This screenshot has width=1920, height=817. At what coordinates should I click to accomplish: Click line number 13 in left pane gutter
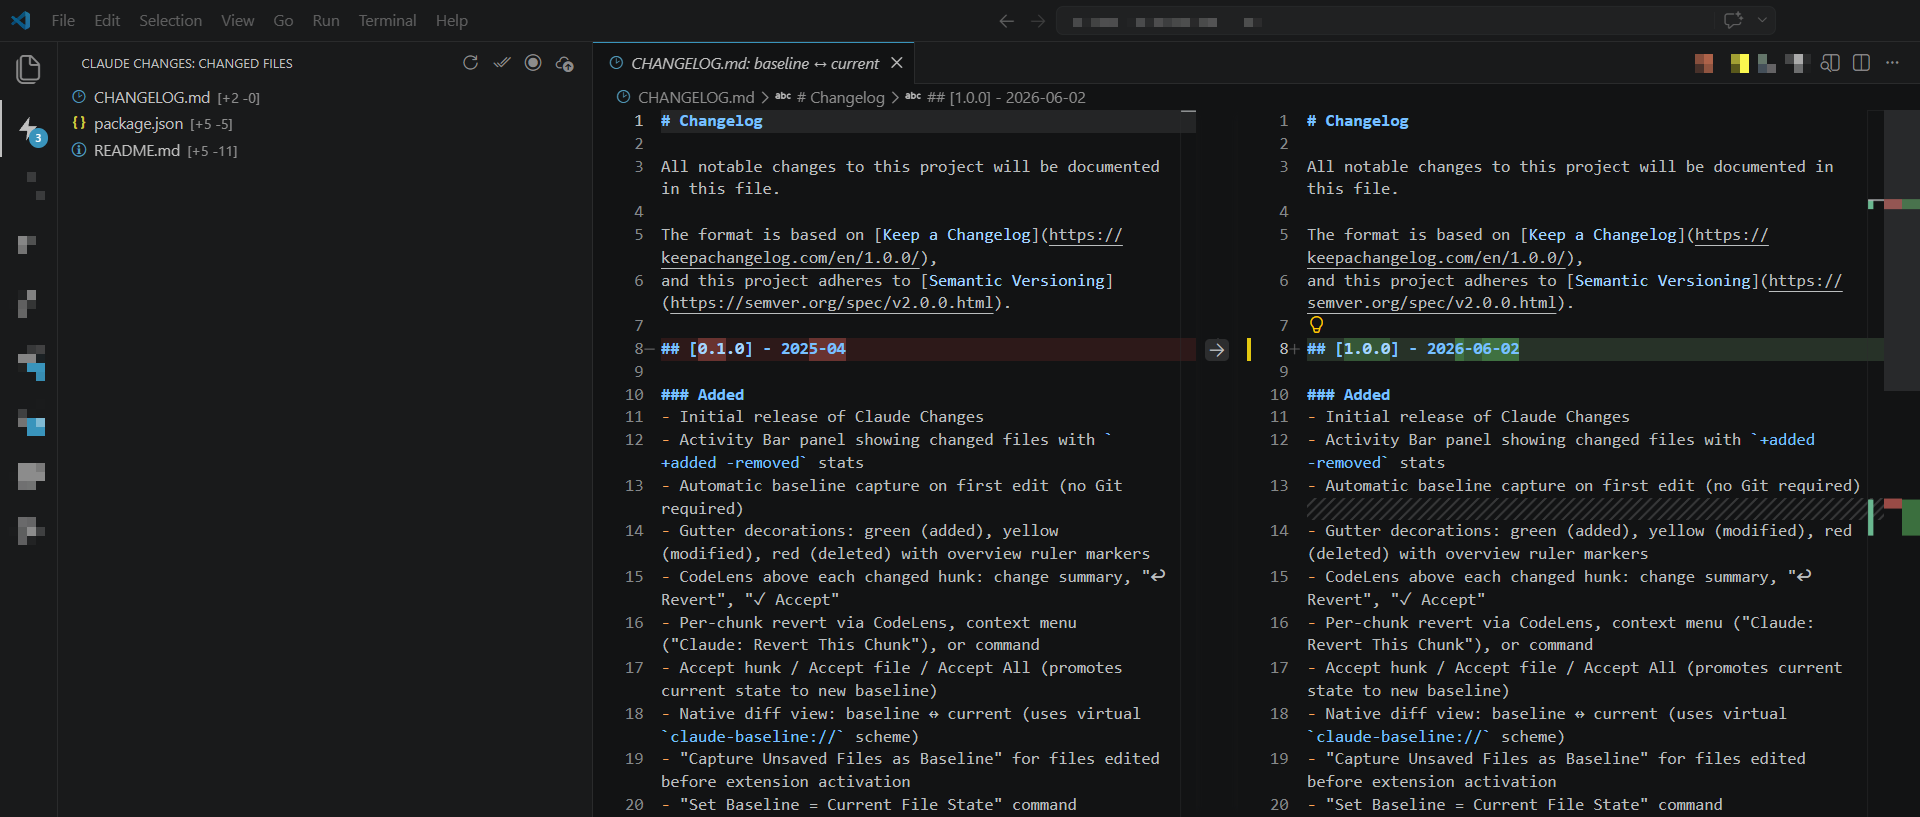634,486
